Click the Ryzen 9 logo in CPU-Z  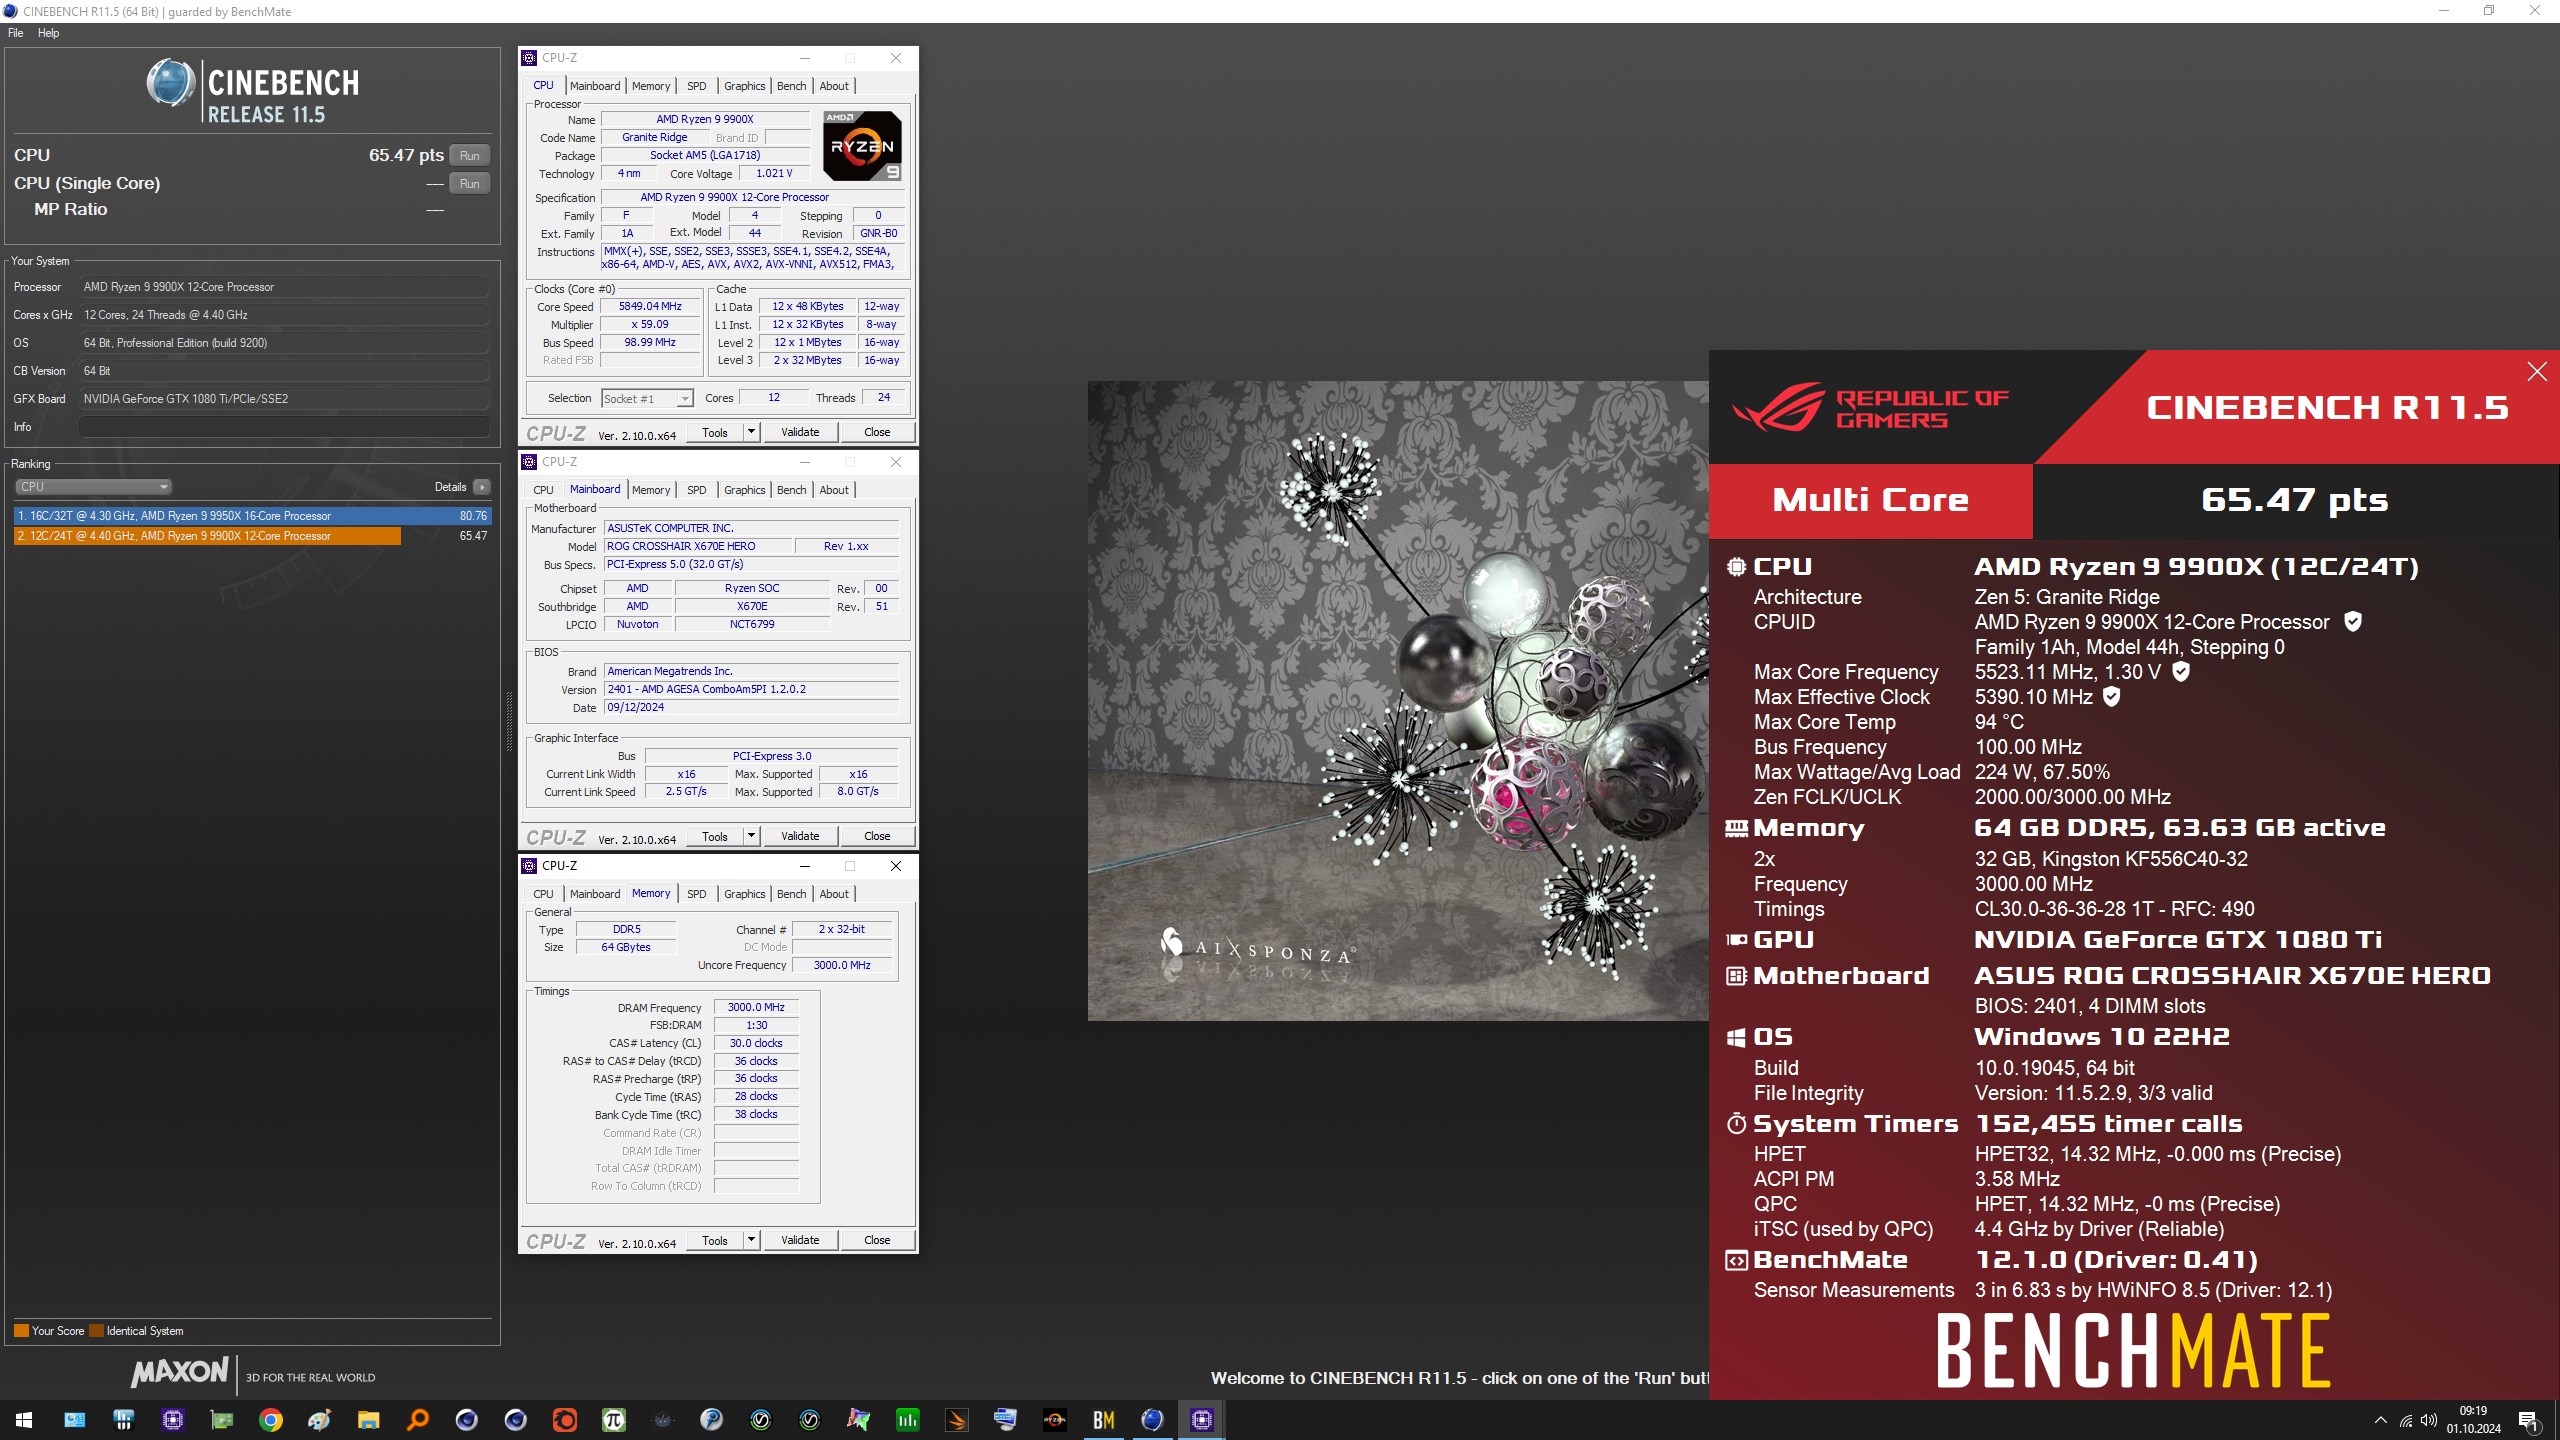pyautogui.click(x=862, y=146)
